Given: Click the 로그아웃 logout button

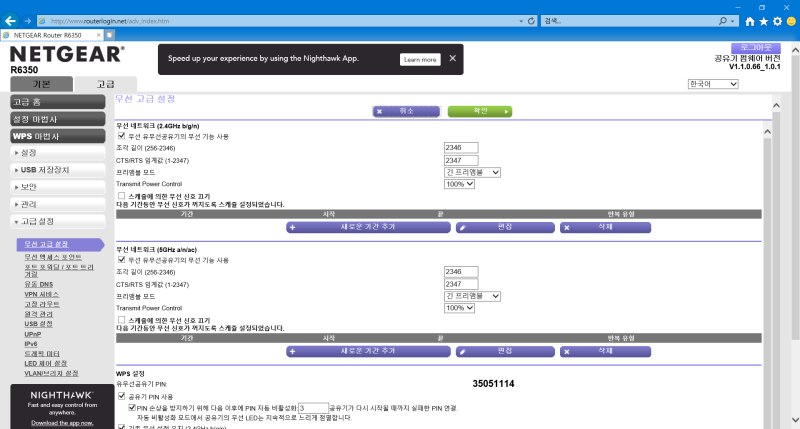Looking at the screenshot, I should [756, 47].
